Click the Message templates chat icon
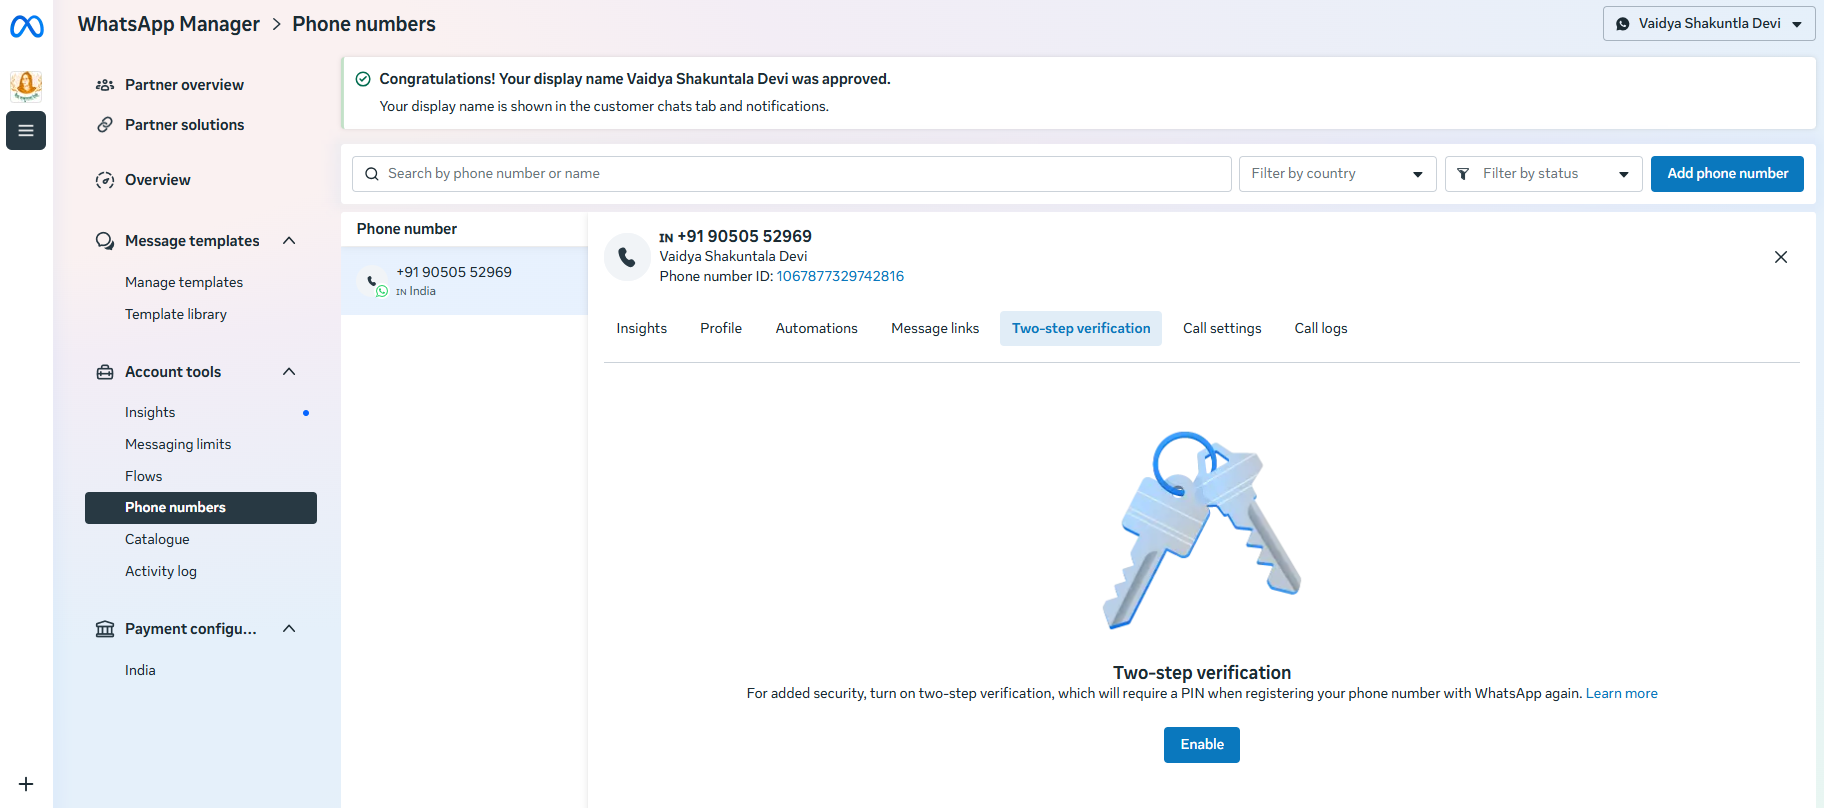Image resolution: width=1824 pixels, height=808 pixels. pyautogui.click(x=105, y=241)
